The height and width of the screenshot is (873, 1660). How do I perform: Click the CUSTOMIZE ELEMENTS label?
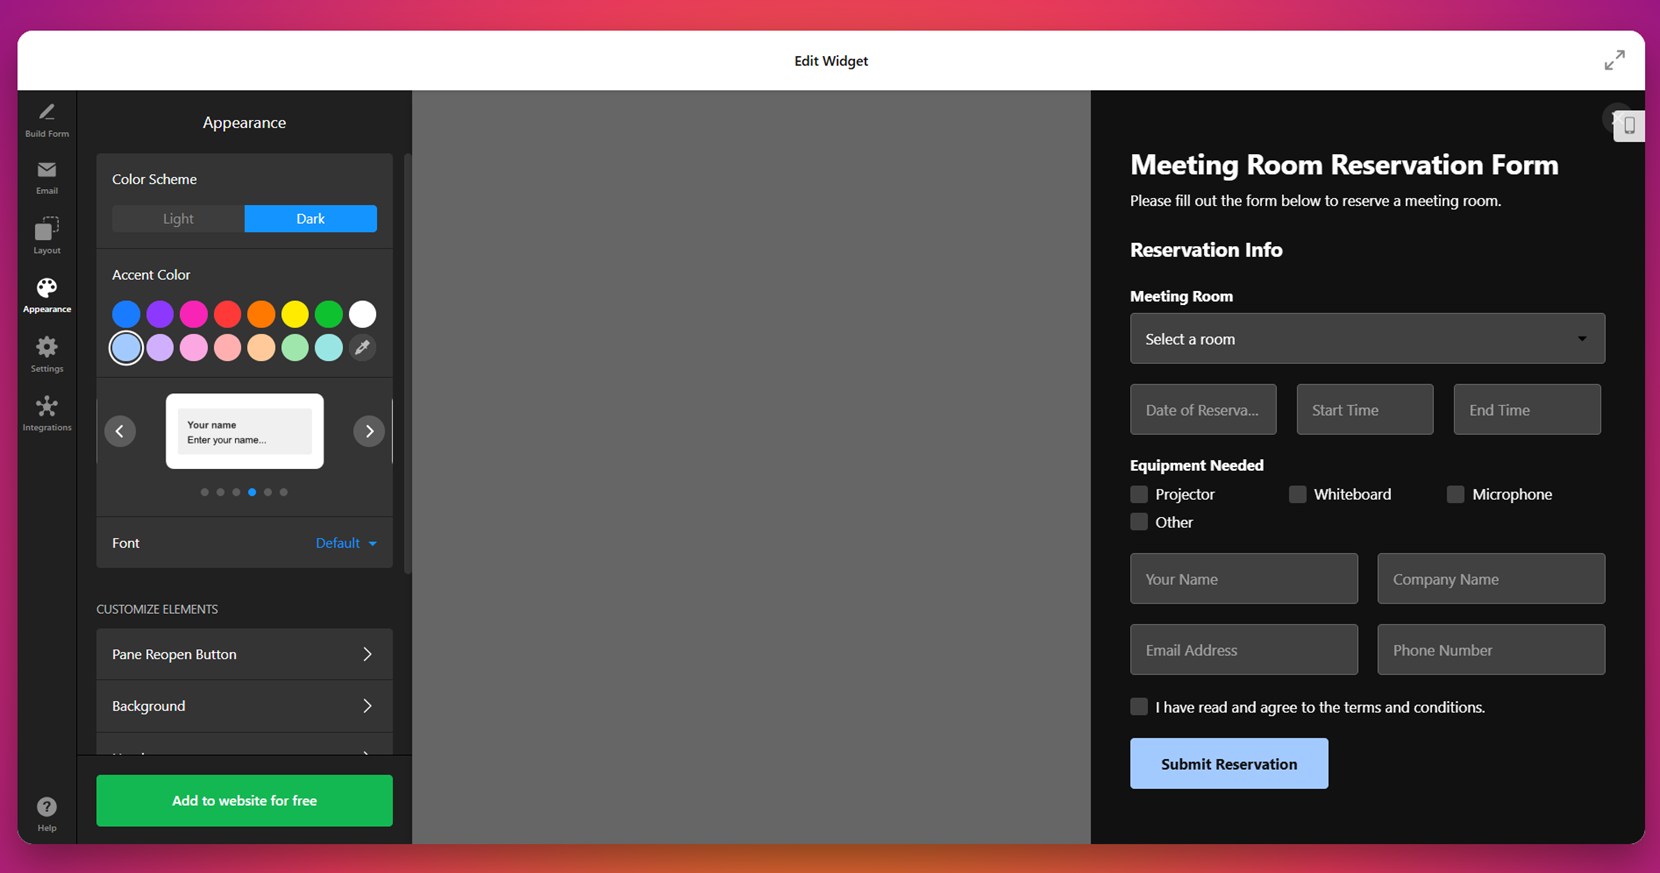click(x=157, y=609)
